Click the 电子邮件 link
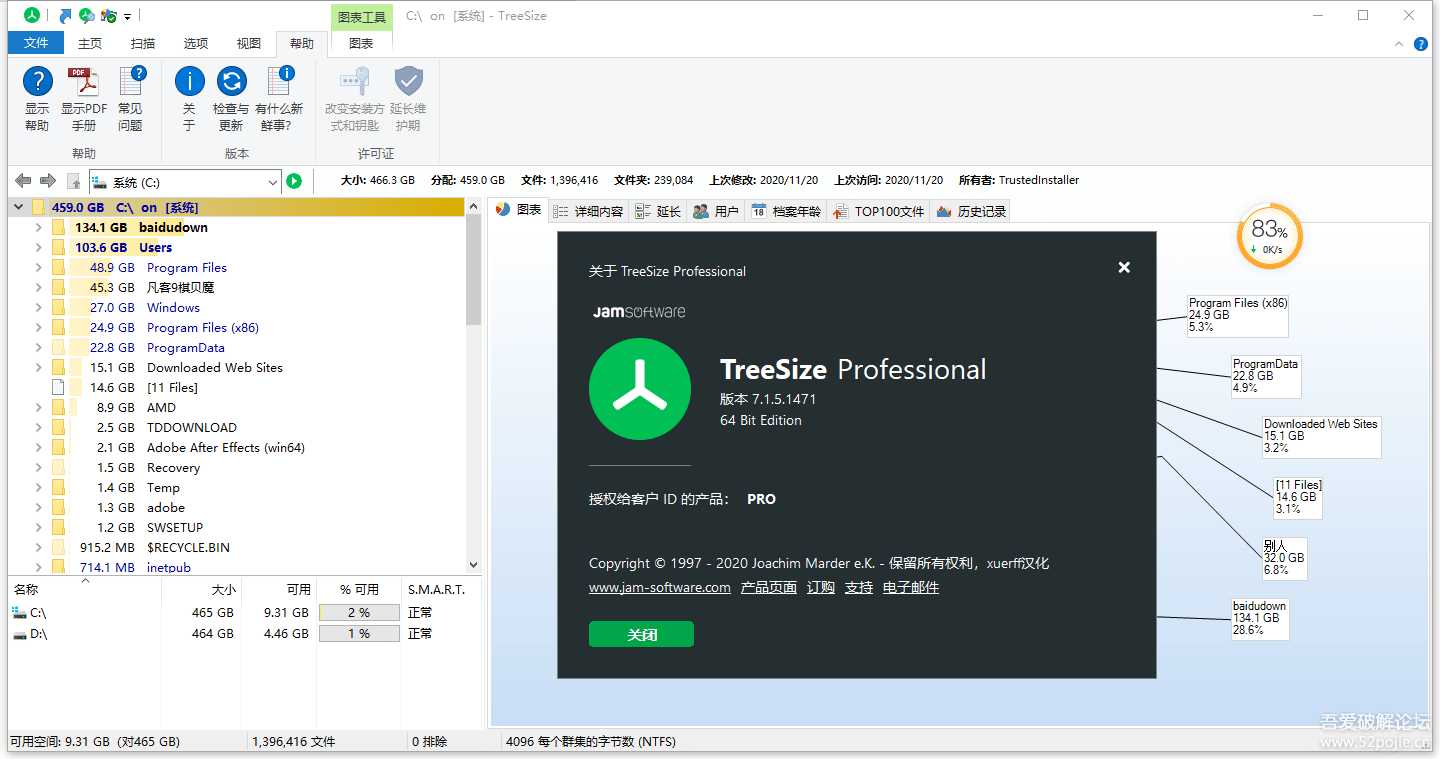Viewport: 1440px width, 759px height. [911, 588]
